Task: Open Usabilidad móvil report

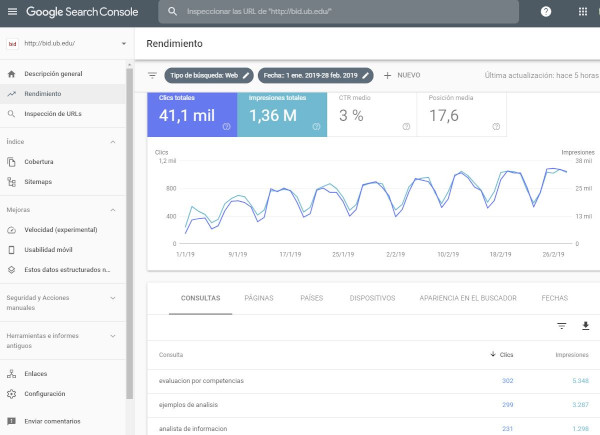Action: [63, 250]
